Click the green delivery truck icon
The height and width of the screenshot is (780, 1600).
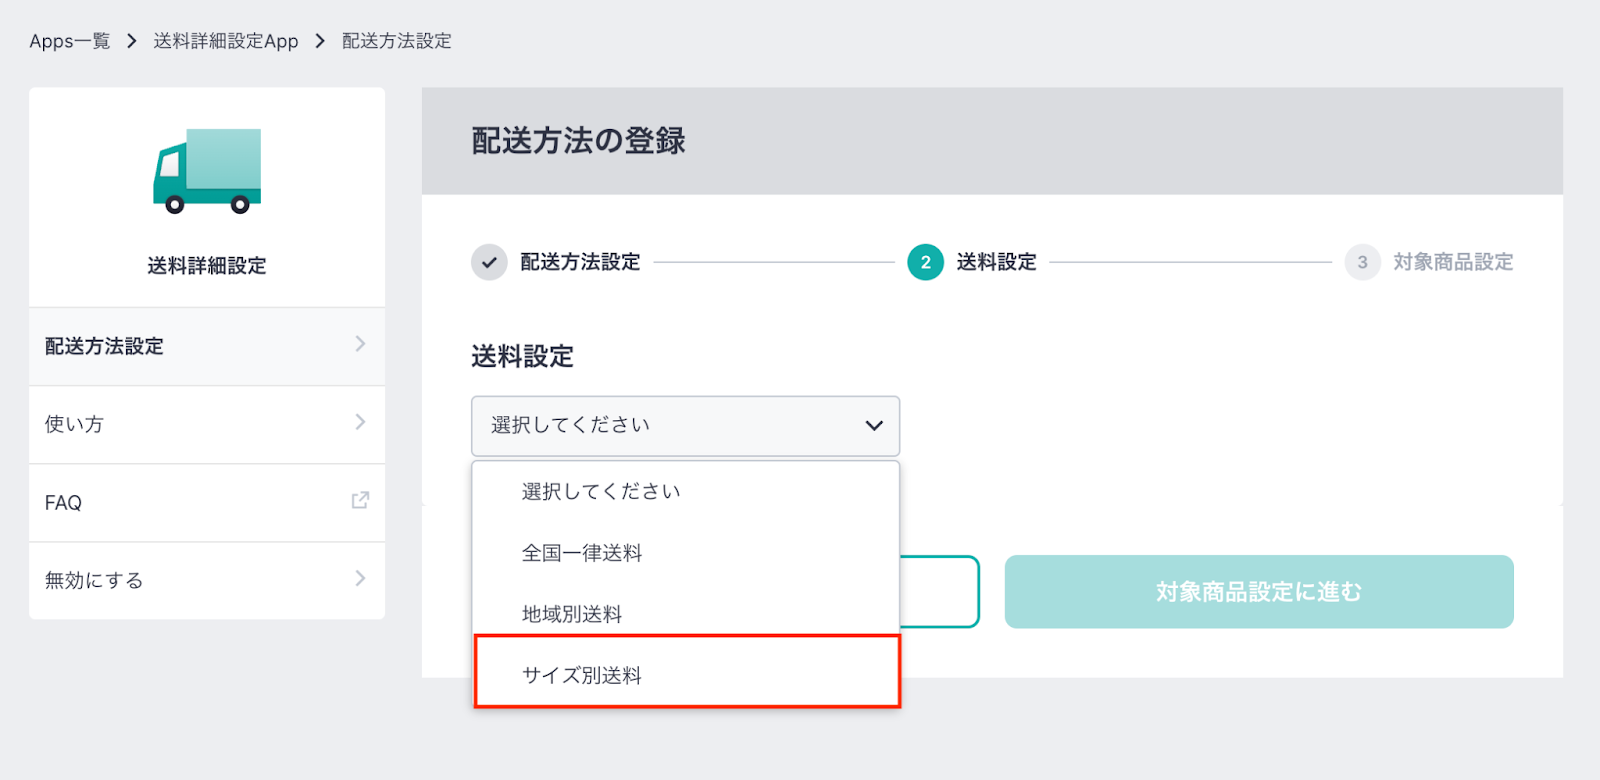coord(207,171)
